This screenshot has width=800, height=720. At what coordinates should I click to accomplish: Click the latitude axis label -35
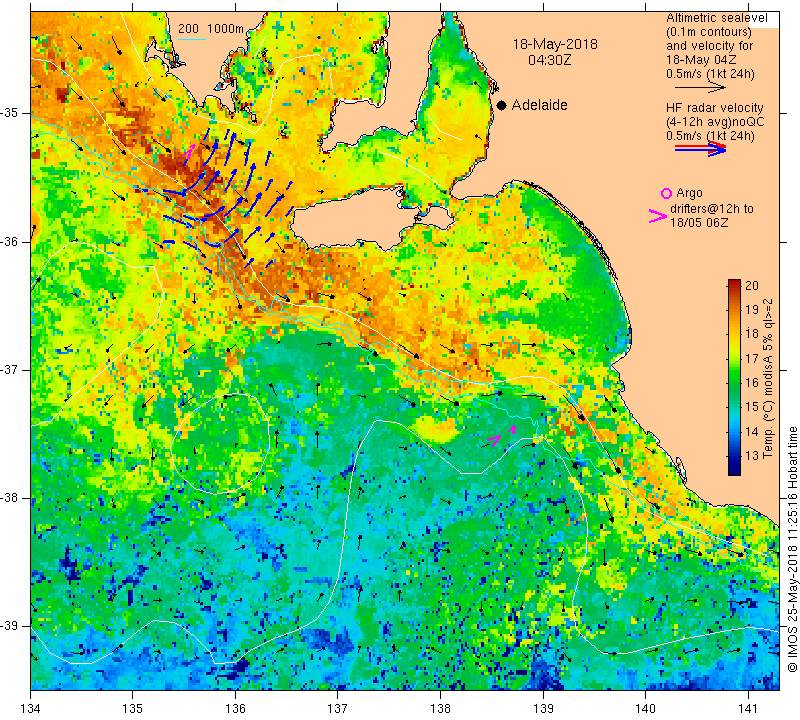pyautogui.click(x=10, y=113)
